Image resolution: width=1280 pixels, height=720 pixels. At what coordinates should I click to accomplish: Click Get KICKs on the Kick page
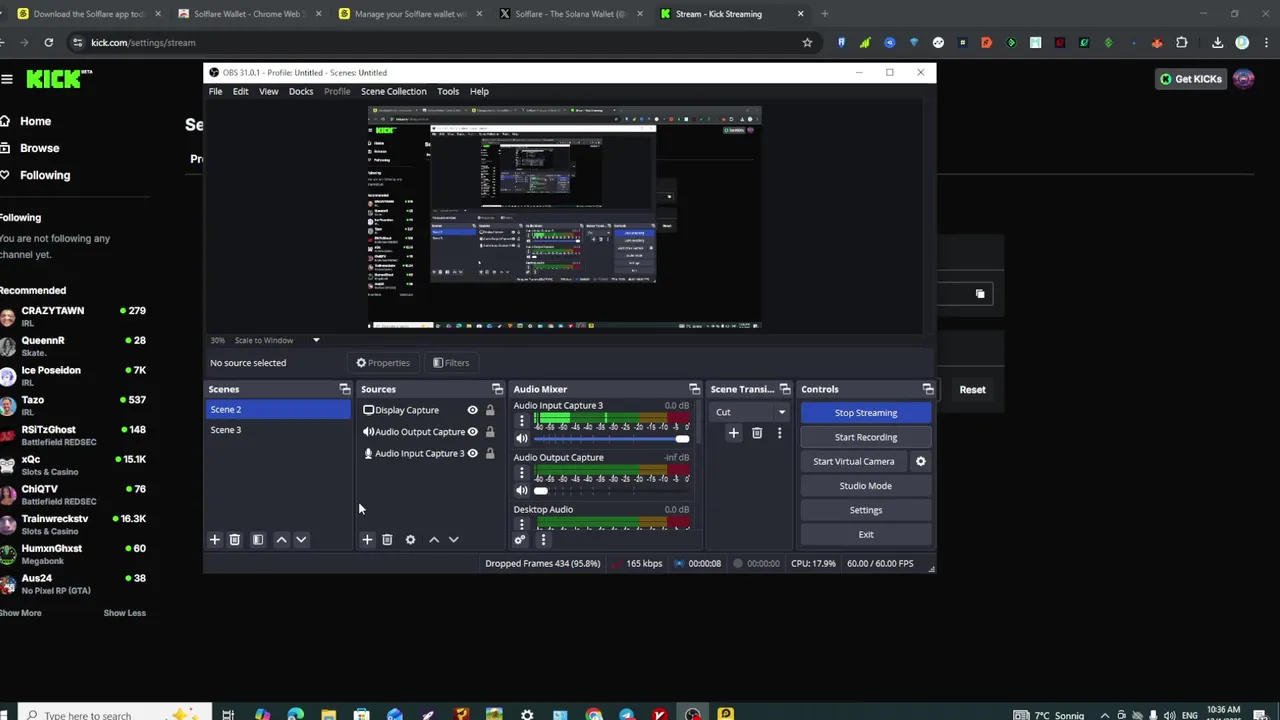coord(1191,79)
